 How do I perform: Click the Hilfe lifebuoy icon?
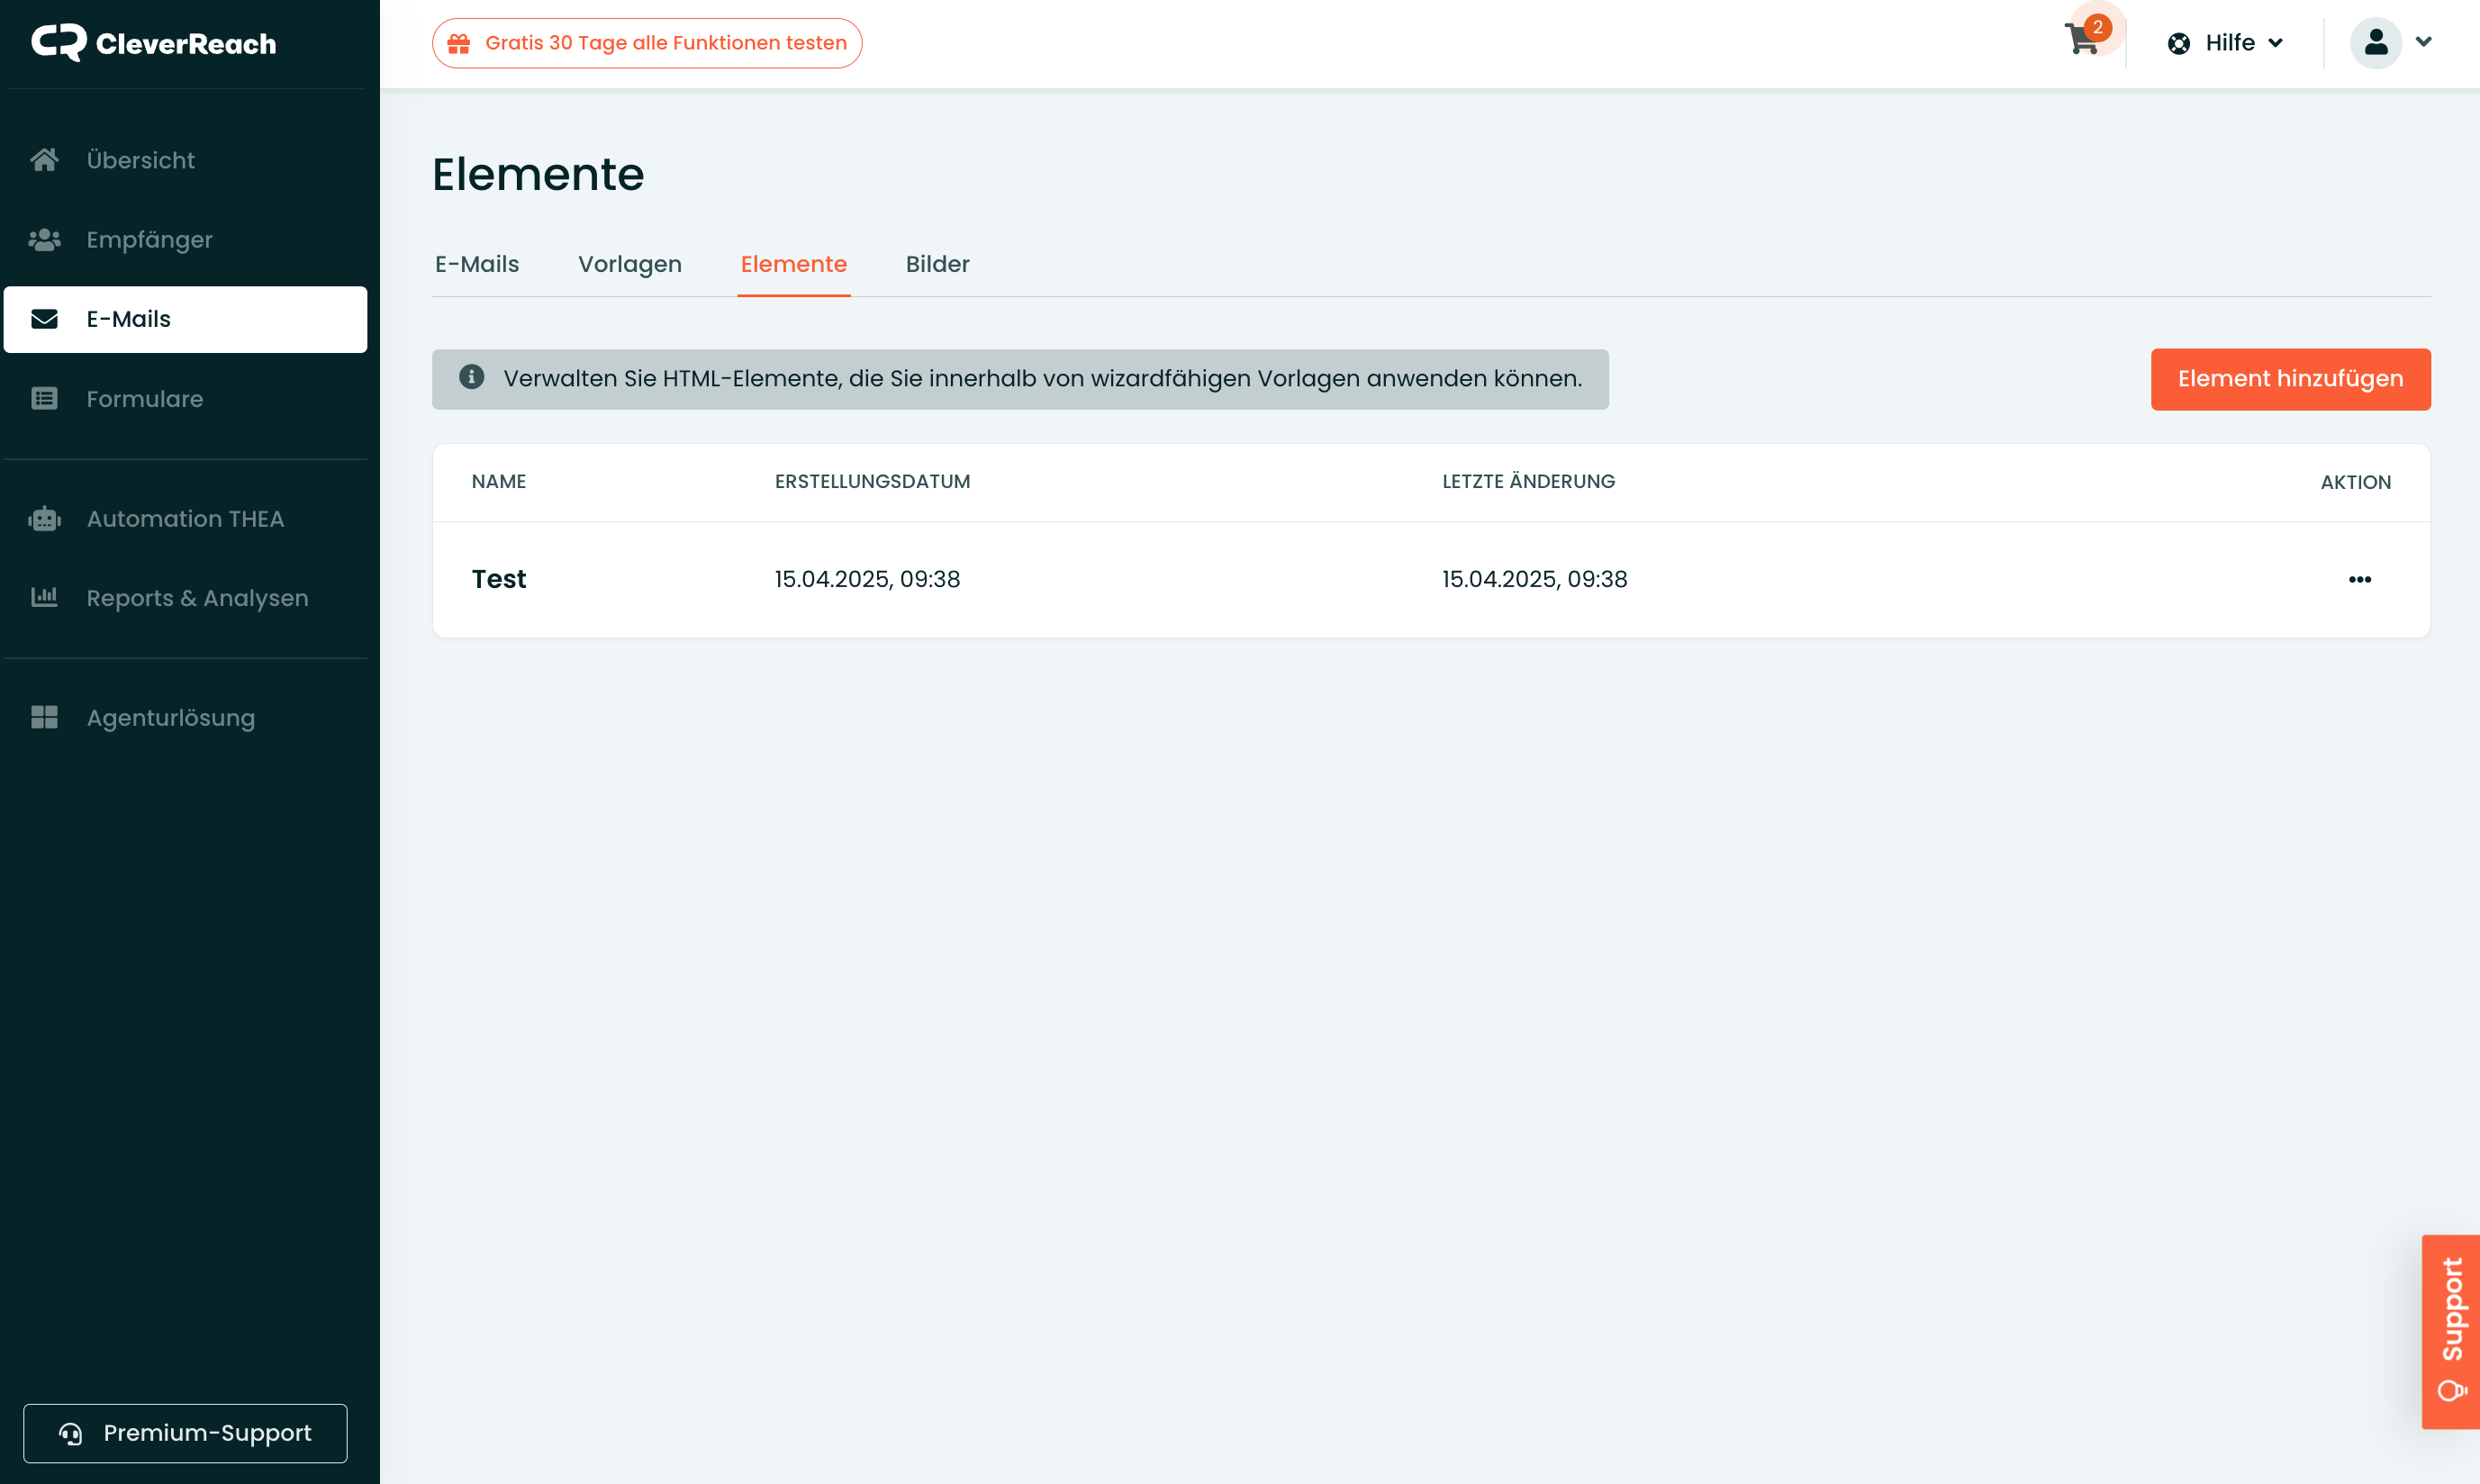(x=2178, y=43)
